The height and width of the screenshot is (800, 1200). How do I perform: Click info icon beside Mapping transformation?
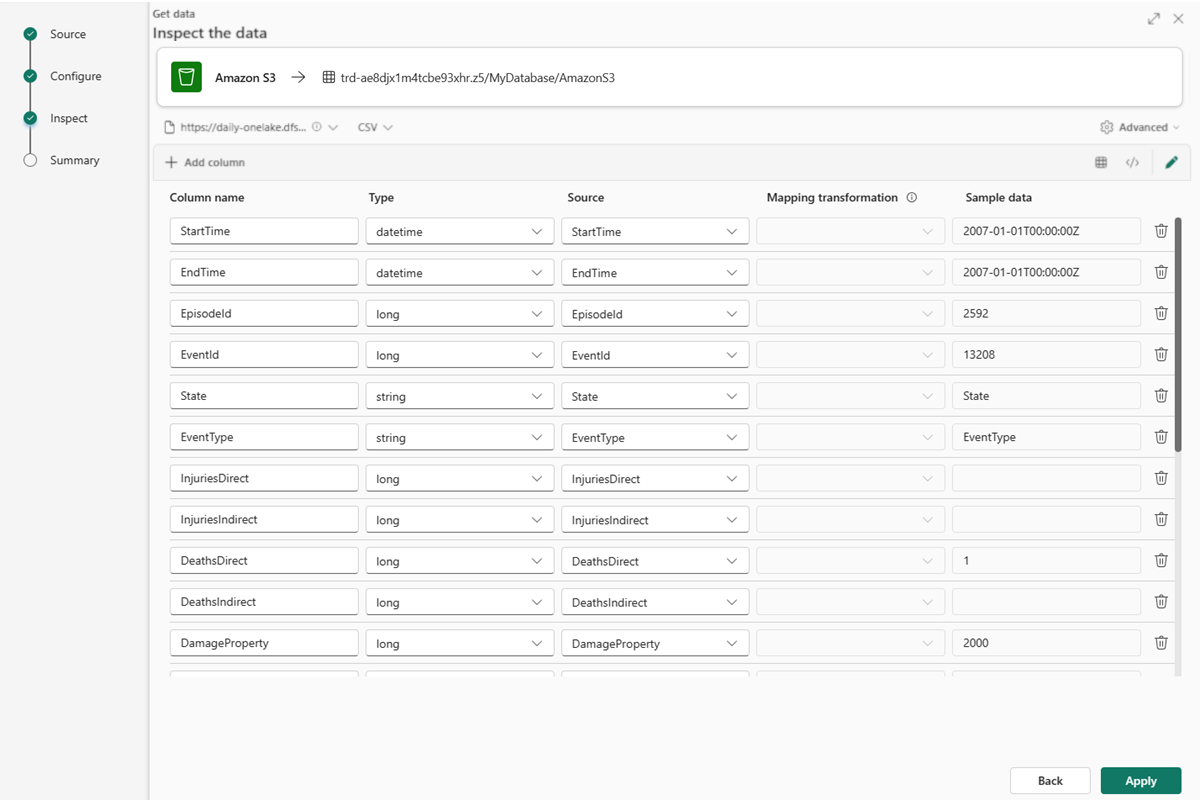tap(911, 198)
